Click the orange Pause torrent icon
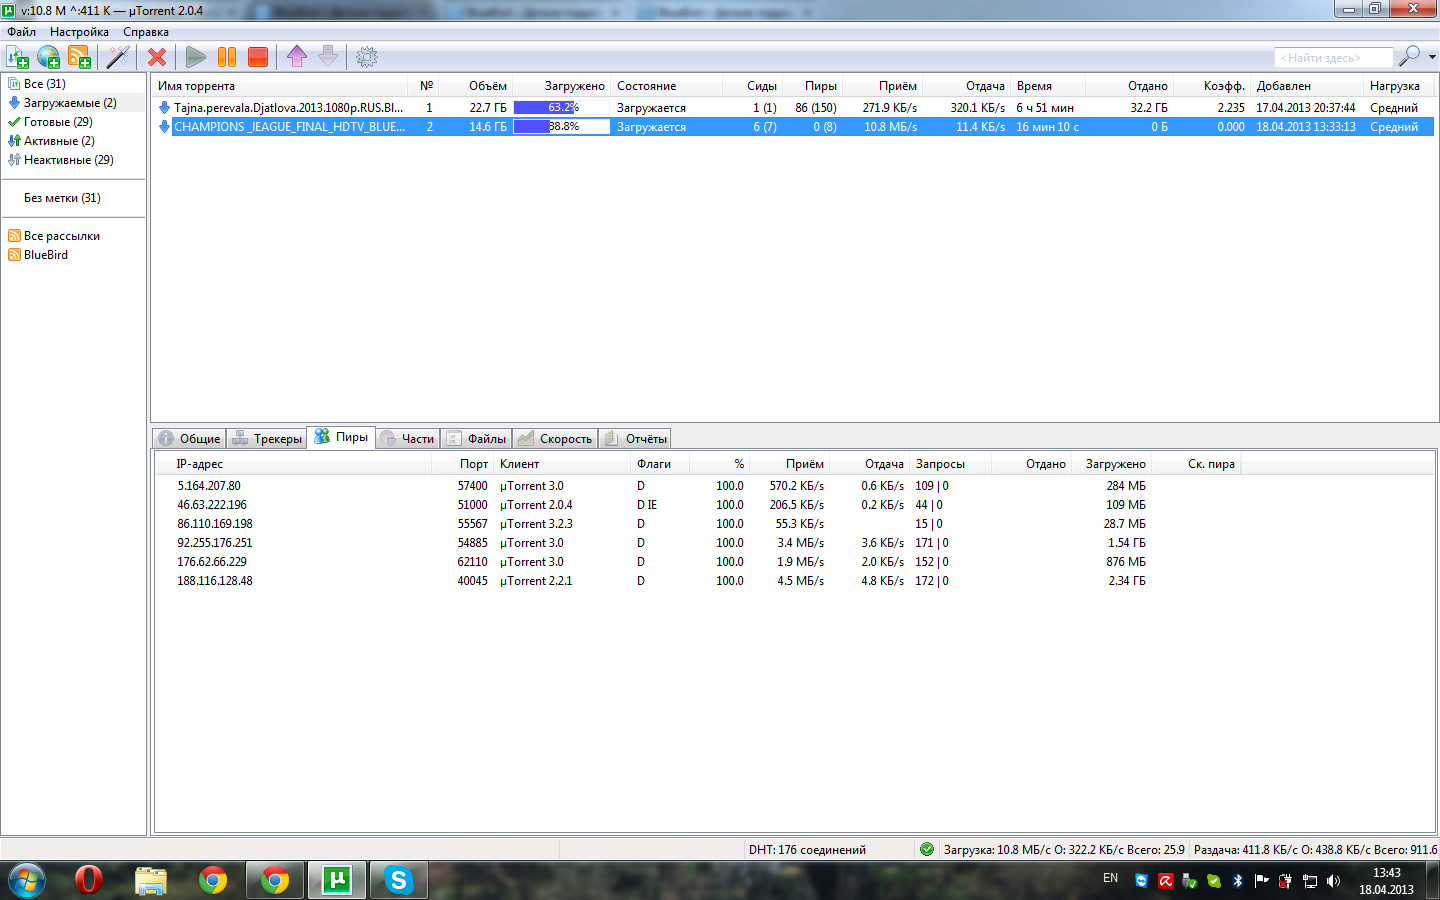This screenshot has width=1440, height=900. (227, 57)
